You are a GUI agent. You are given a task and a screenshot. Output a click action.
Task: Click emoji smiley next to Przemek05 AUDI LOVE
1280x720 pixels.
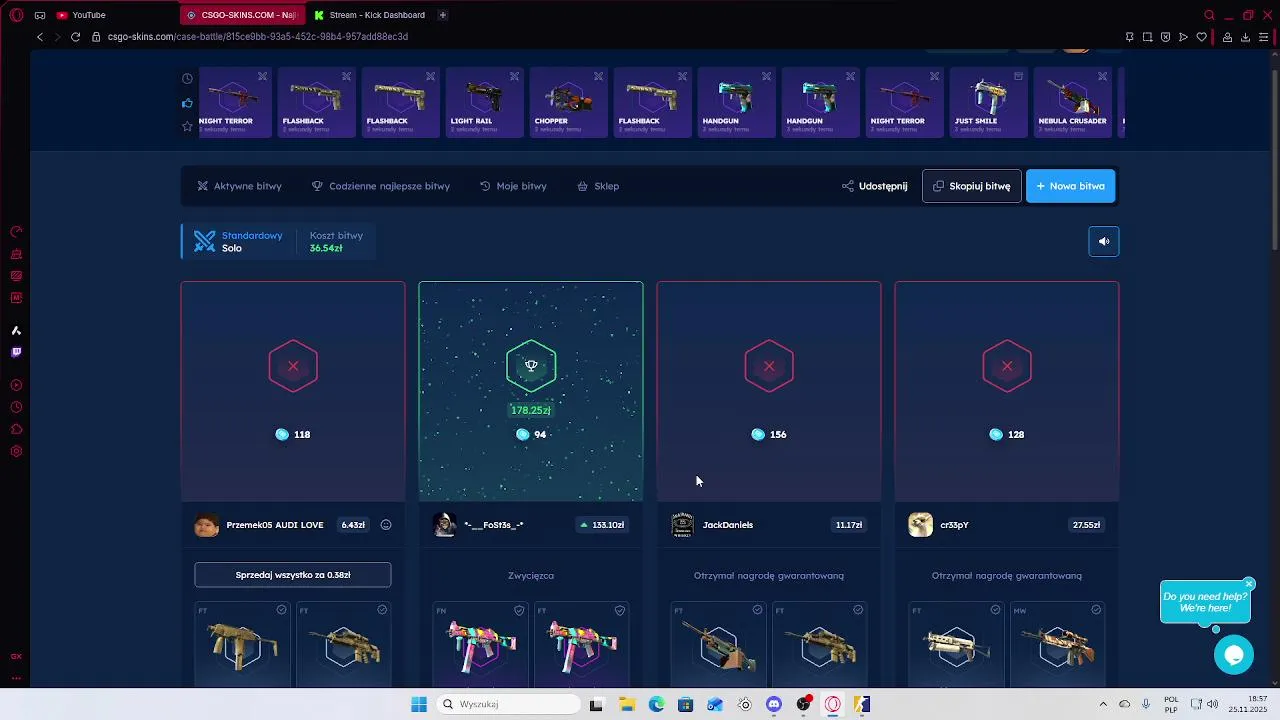(386, 525)
